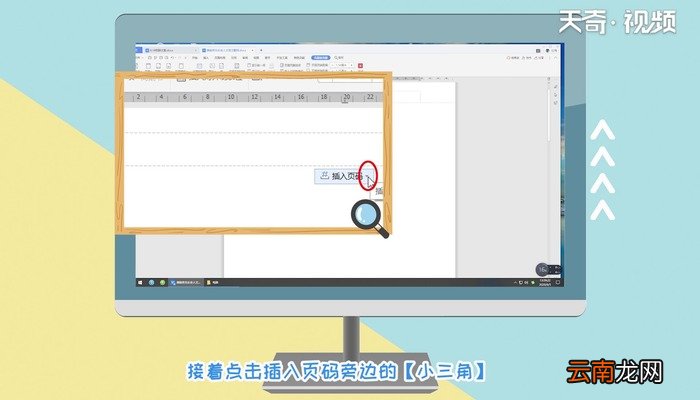Show hidden system tray icons chevron

[x=515, y=283]
